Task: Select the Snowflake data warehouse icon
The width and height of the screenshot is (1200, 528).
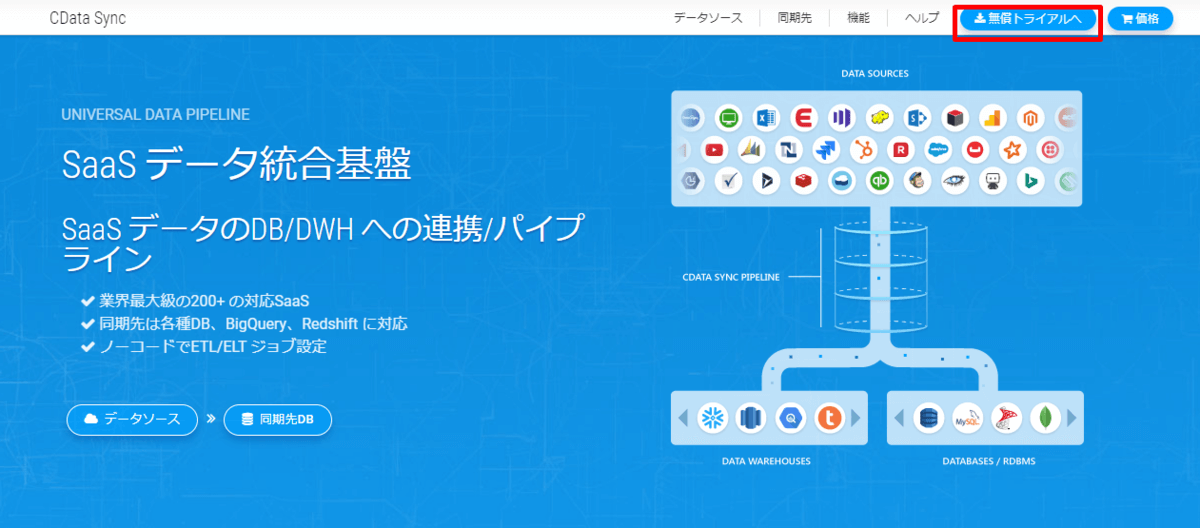Action: click(714, 417)
